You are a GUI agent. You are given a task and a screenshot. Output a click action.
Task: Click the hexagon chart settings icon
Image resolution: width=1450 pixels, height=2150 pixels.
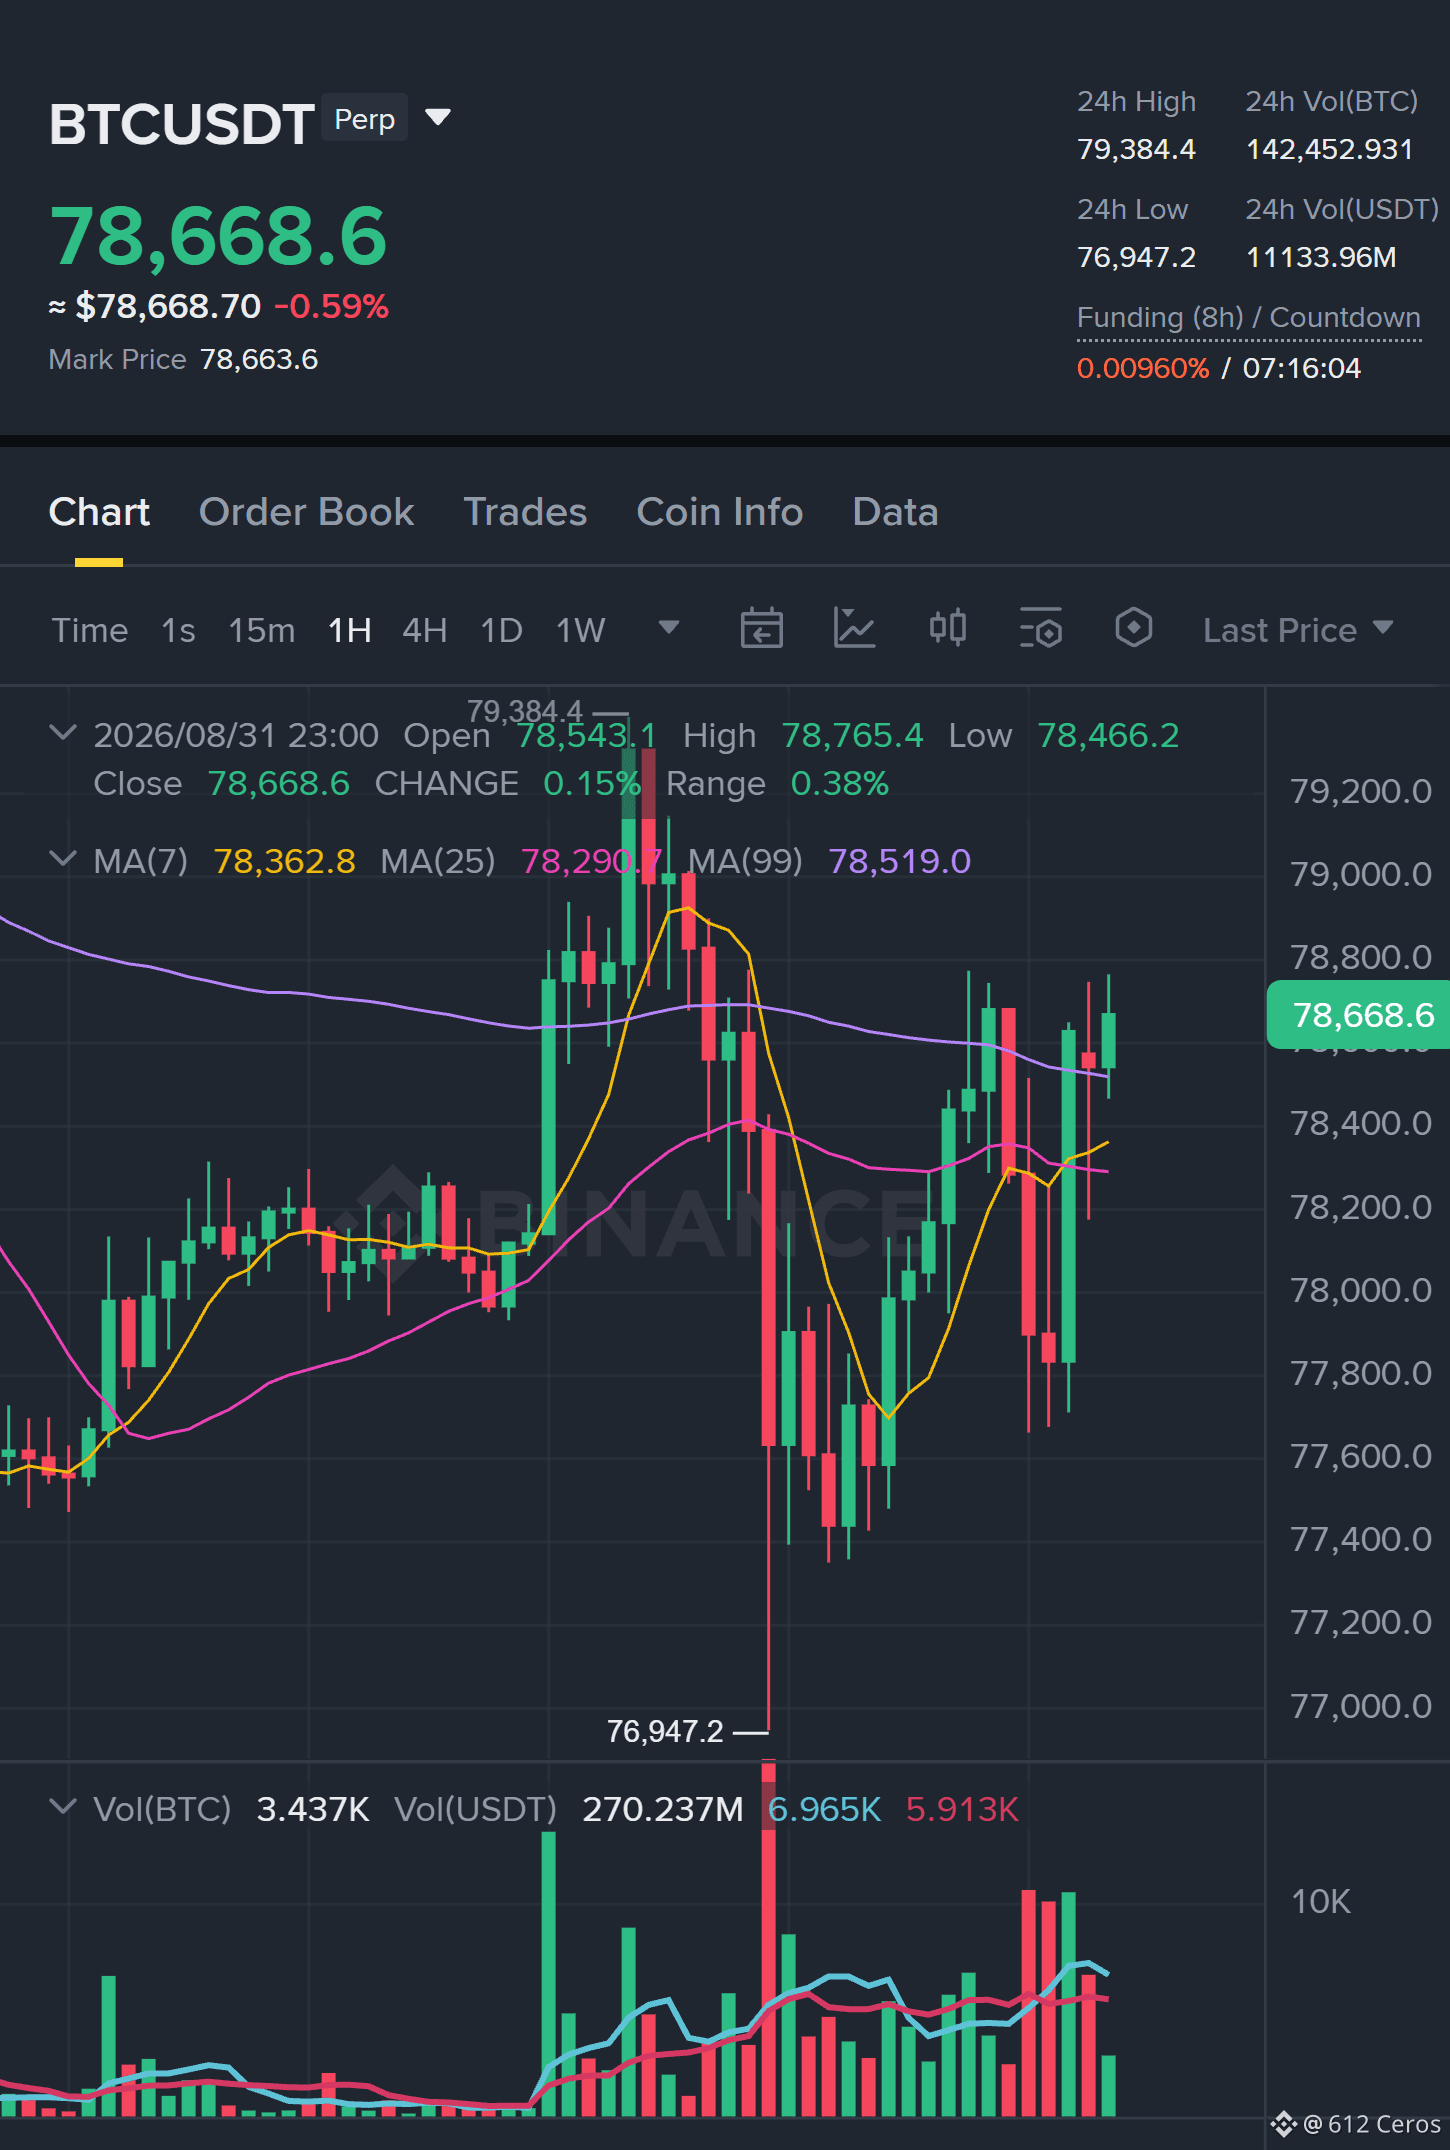click(x=1133, y=629)
